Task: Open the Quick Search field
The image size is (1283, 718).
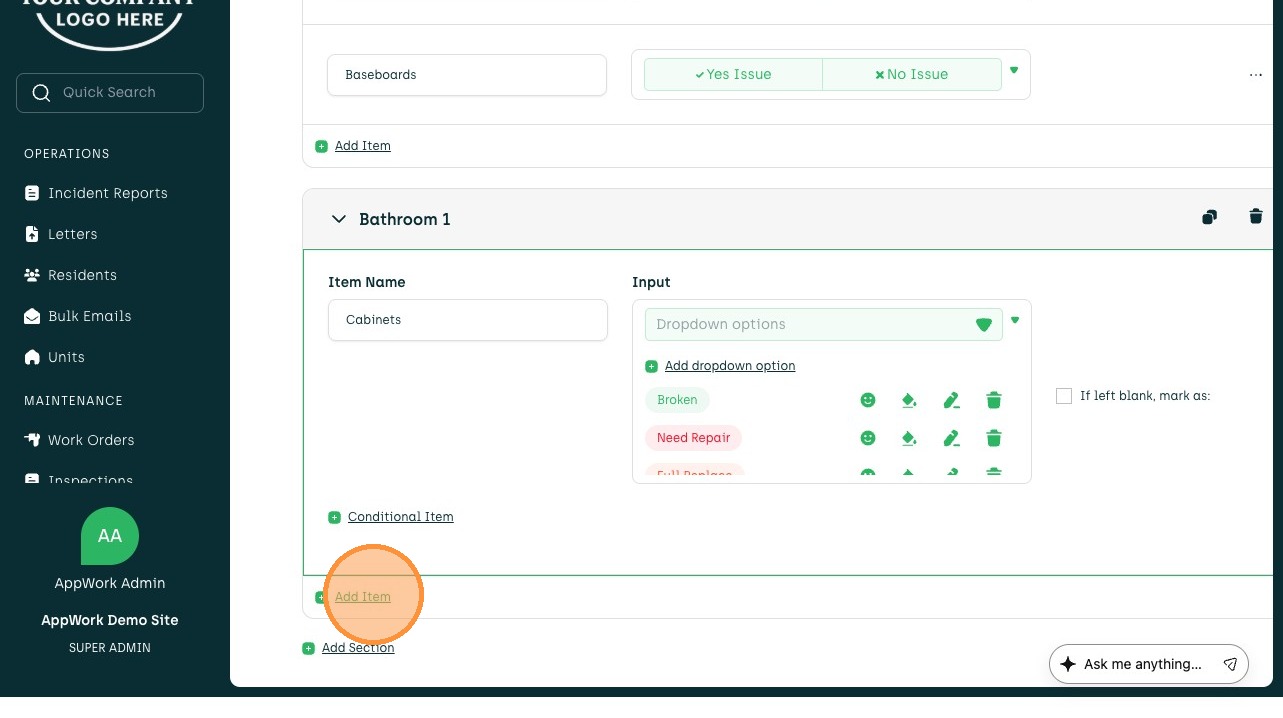Action: (110, 92)
